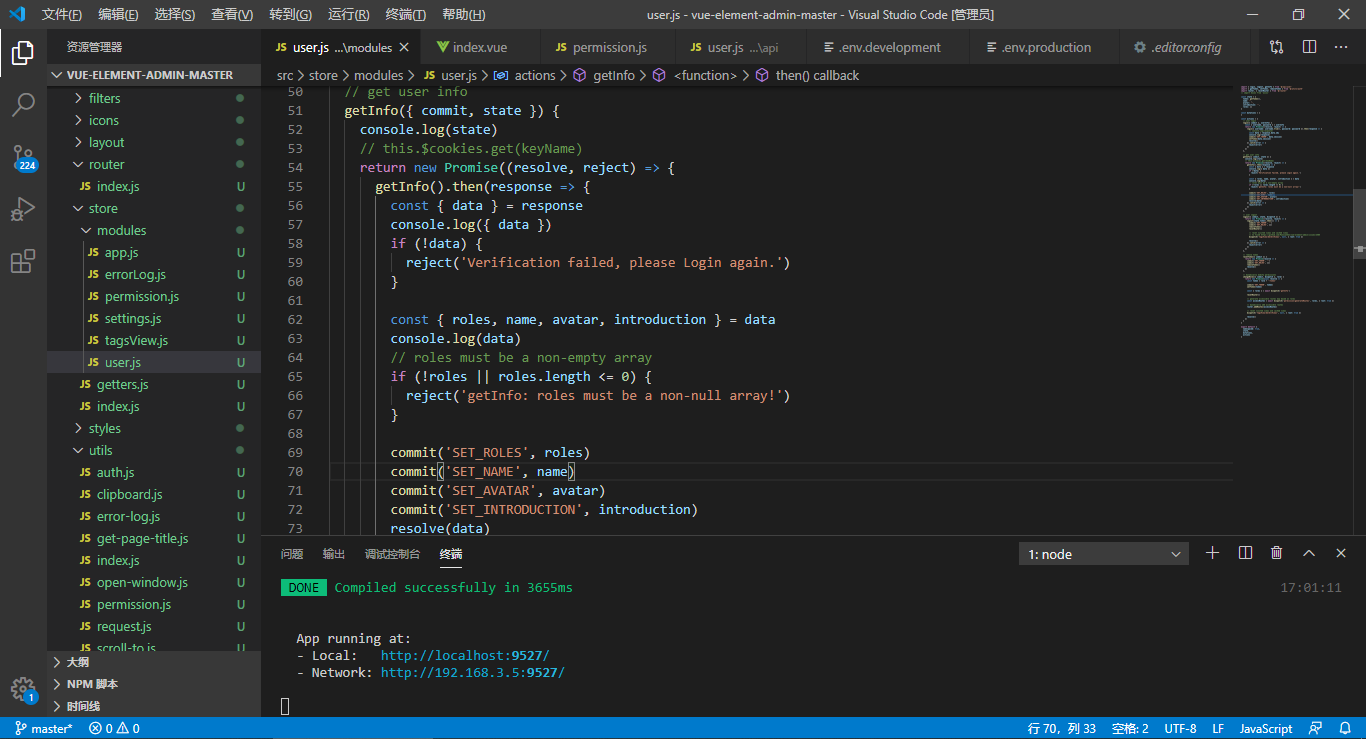This screenshot has height=739, width=1366.
Task: Open the Run and Debug view
Action: click(x=23, y=210)
